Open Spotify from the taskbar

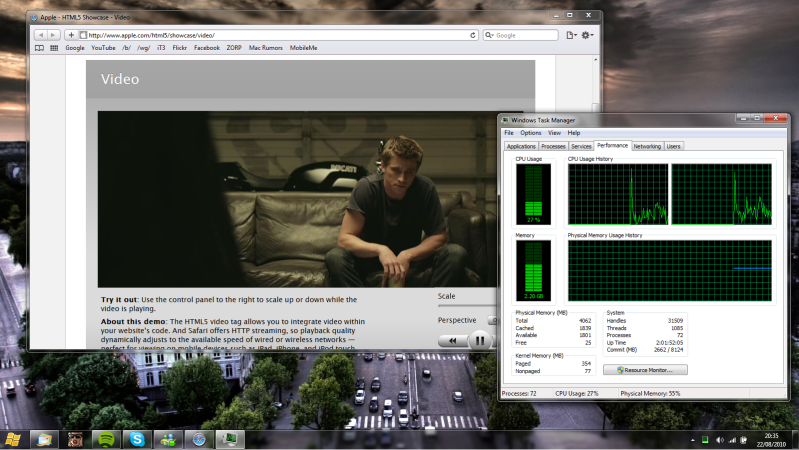coord(106,439)
